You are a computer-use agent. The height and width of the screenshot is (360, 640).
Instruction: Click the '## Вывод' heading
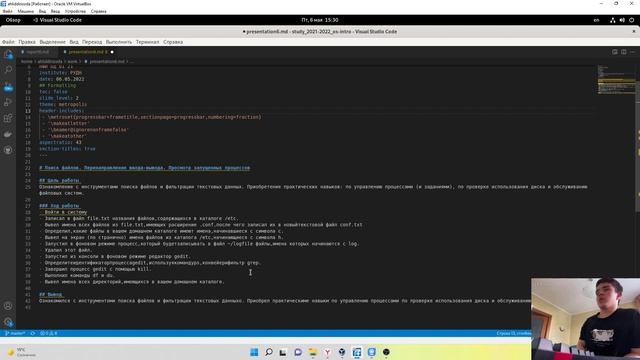point(51,294)
